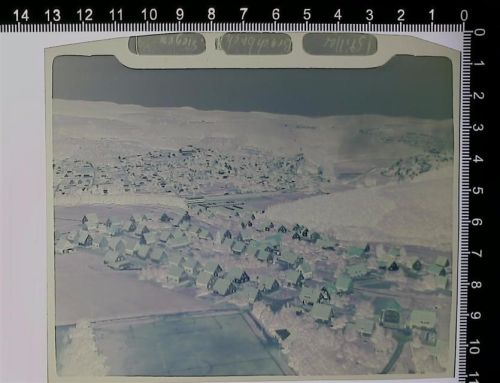Click the right handwritten label window on film
The height and width of the screenshot is (383, 500).
pos(340,44)
